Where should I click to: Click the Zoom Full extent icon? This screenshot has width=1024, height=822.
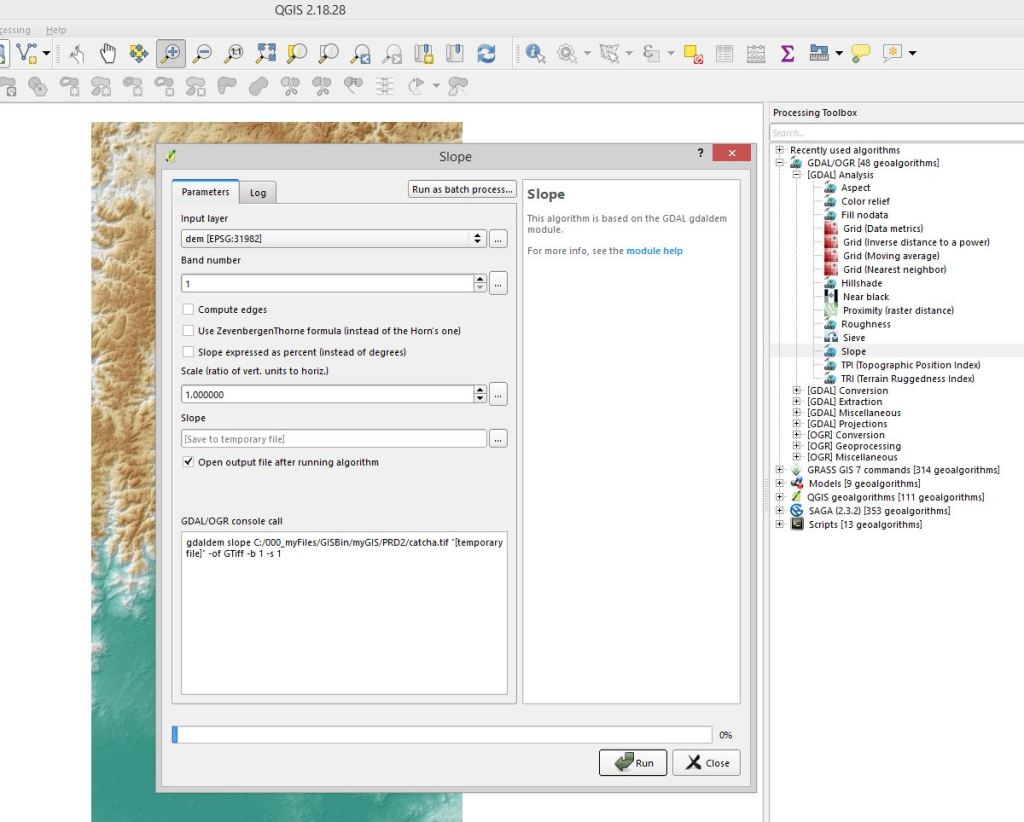coord(265,53)
